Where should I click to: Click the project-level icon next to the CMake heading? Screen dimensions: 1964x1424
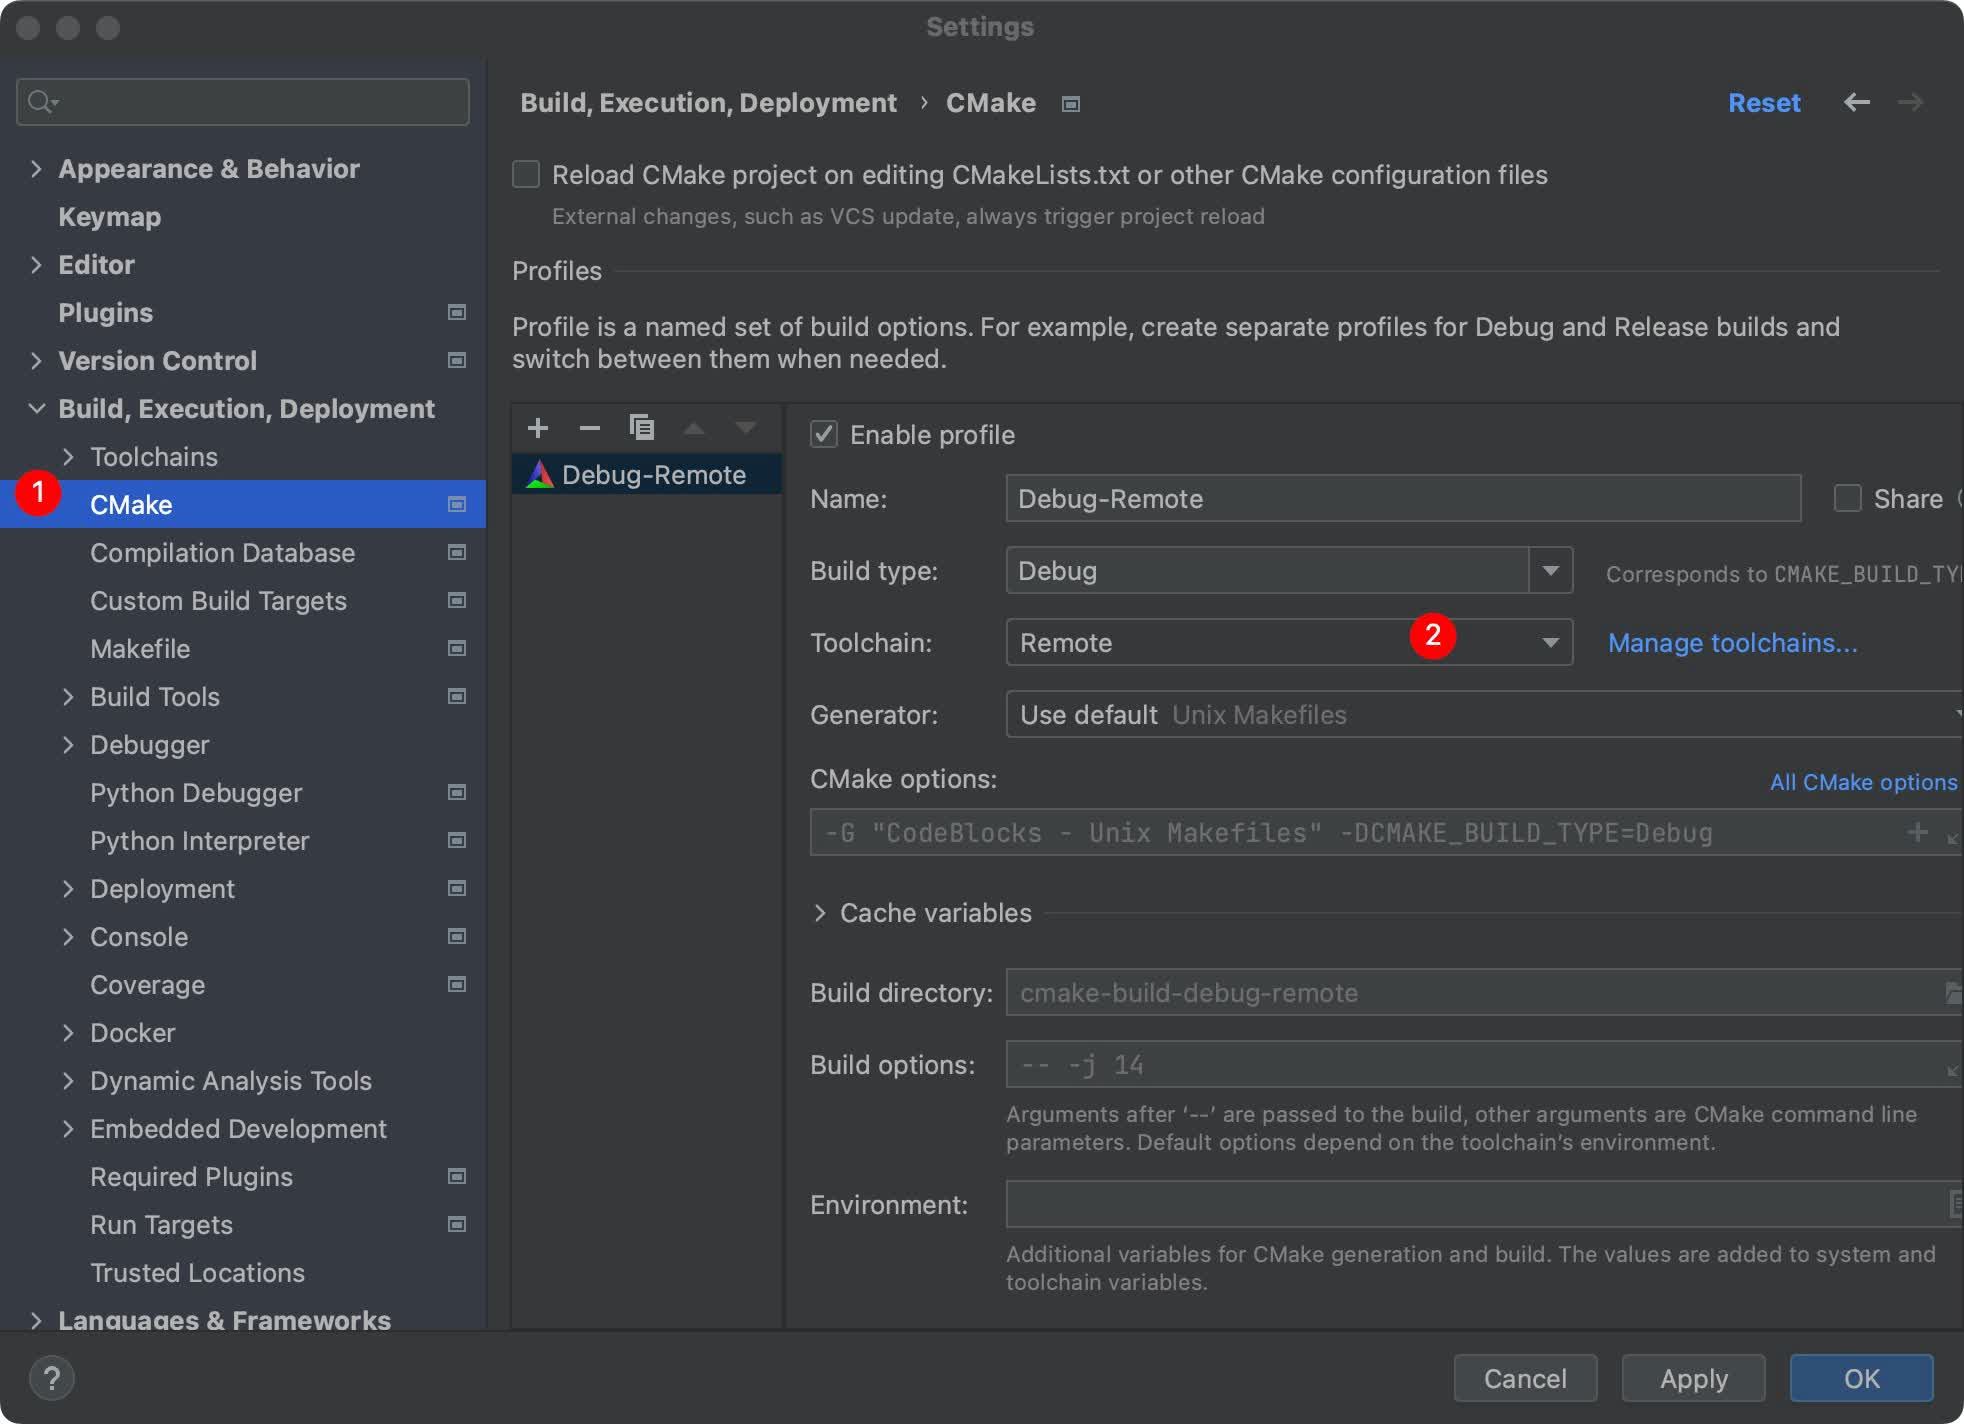click(1071, 104)
